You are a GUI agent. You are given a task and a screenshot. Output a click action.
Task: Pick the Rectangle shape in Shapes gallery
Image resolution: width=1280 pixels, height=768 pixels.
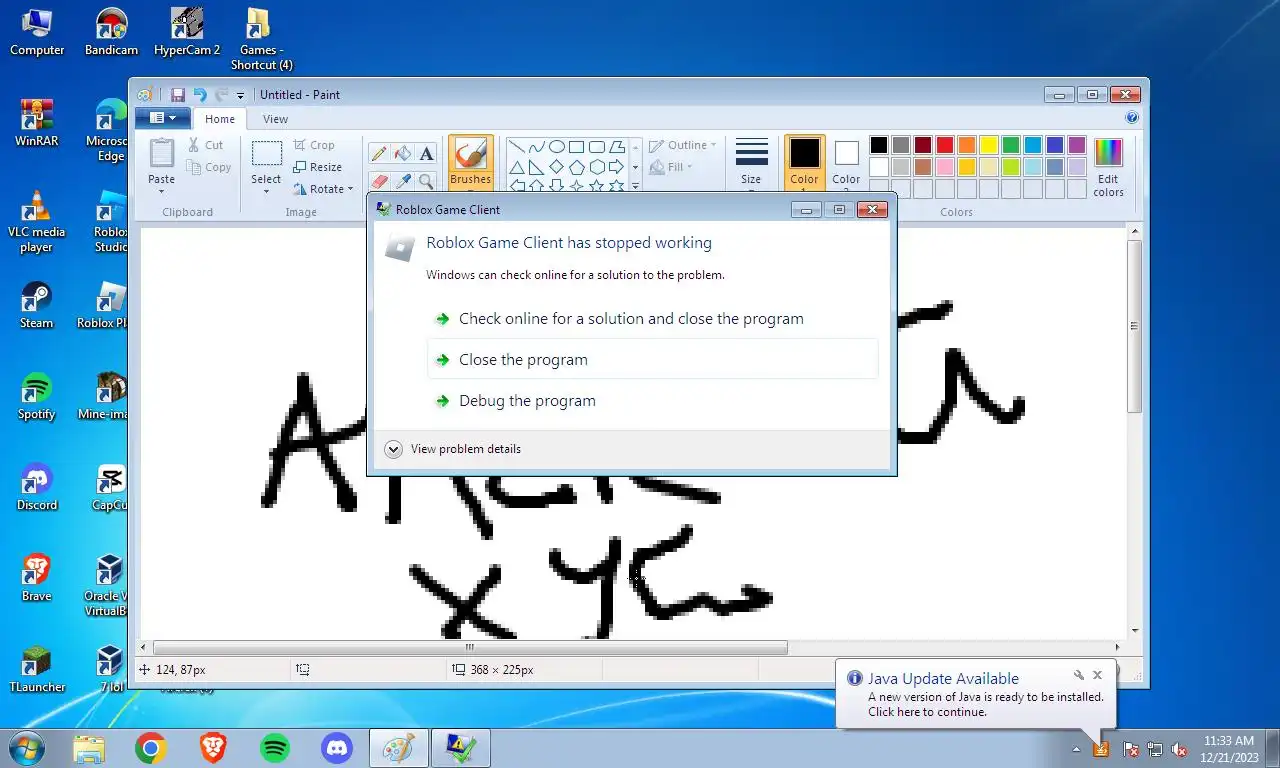click(x=577, y=147)
